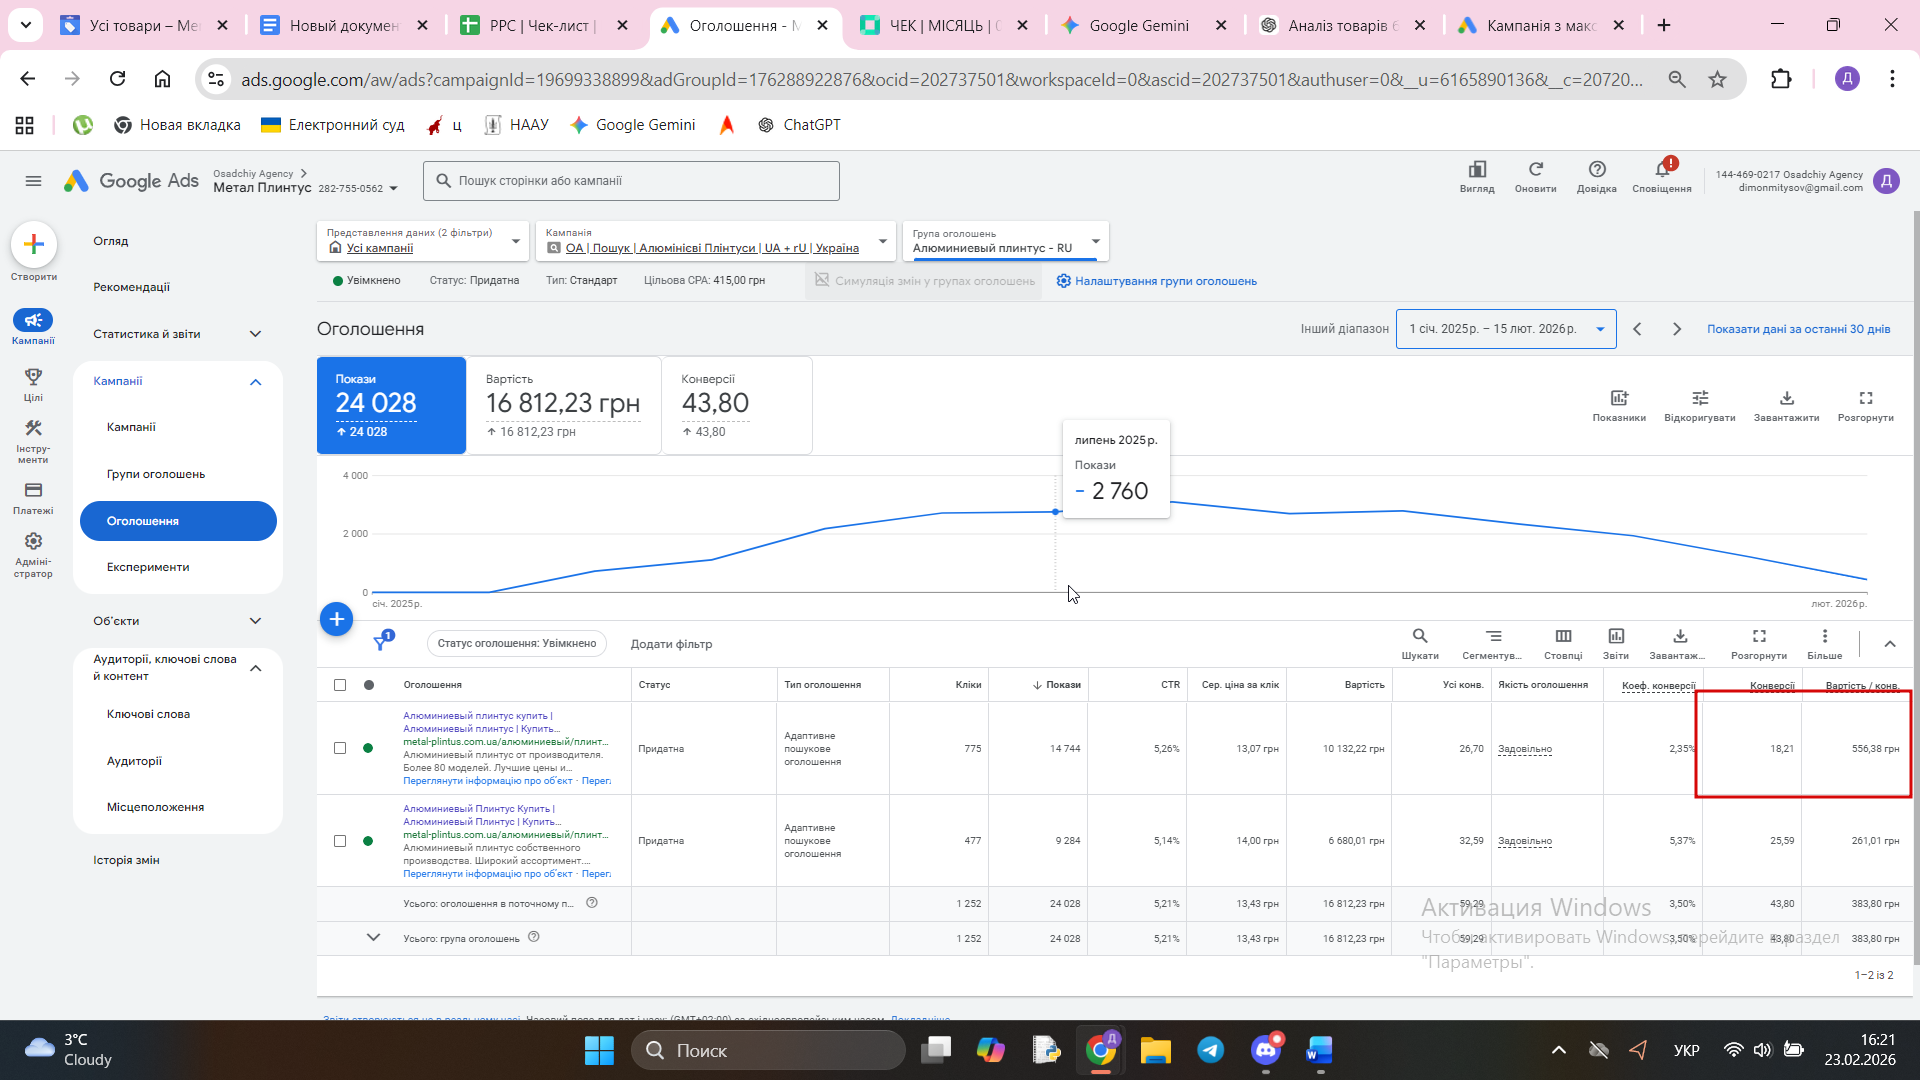
Task: Click the Завантажити download icon above chart
Action: point(1786,399)
